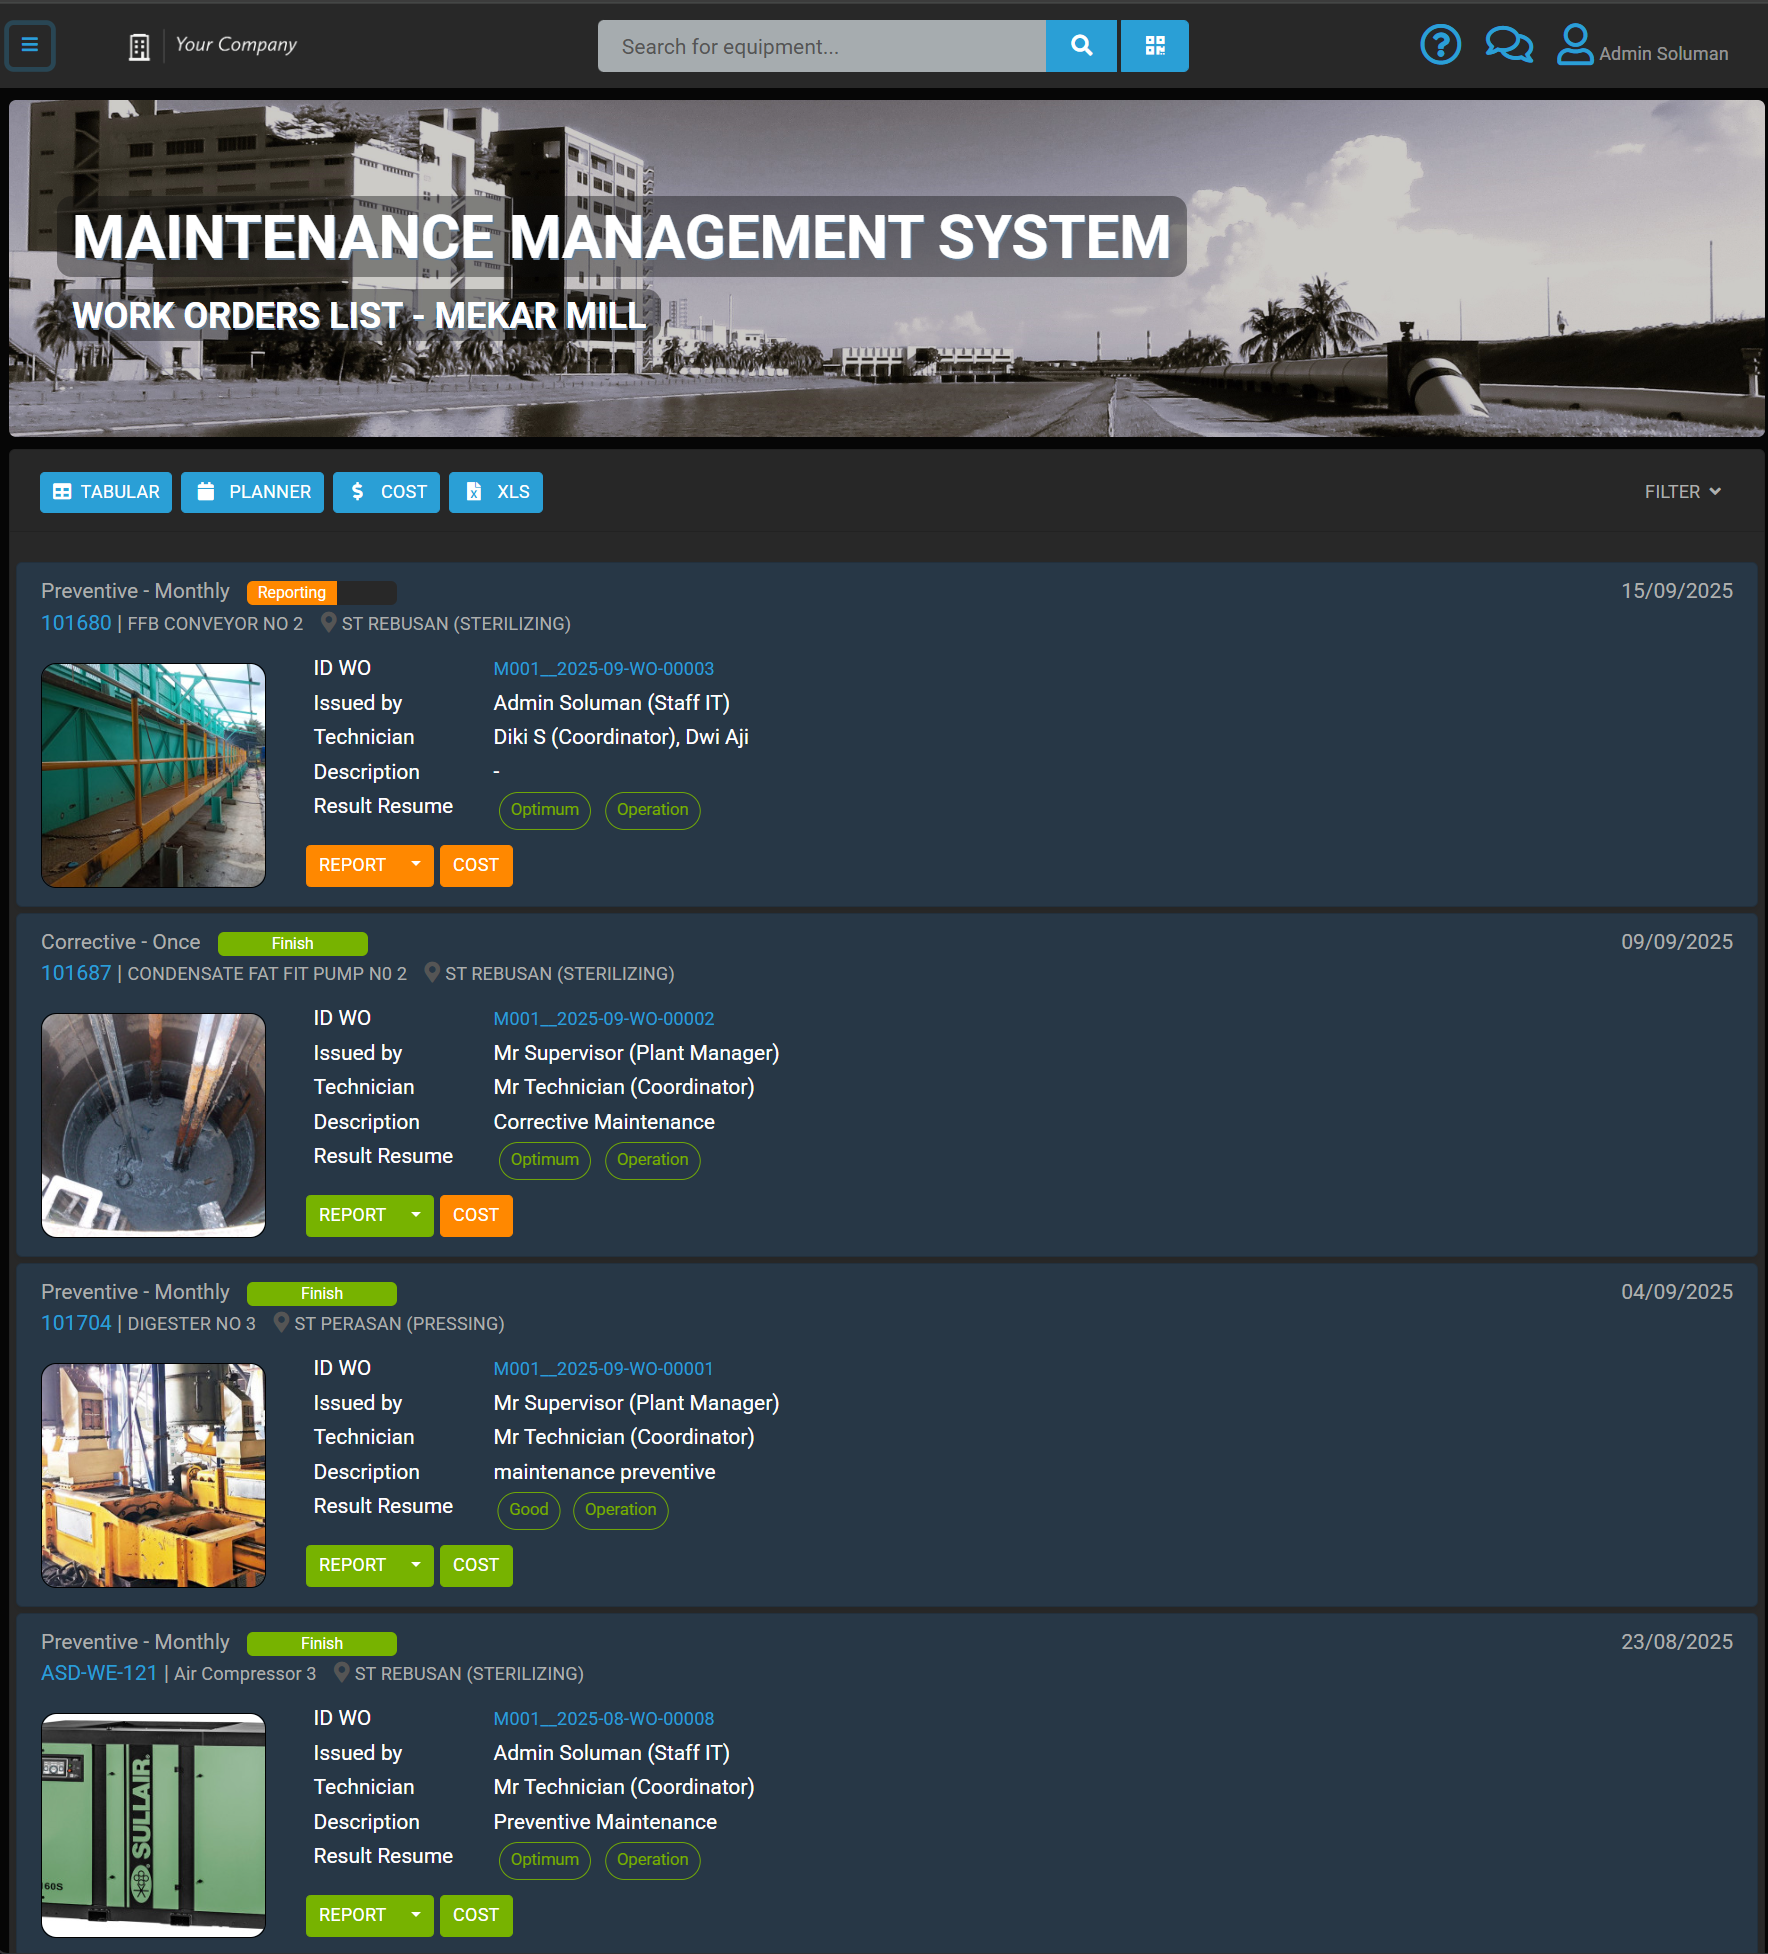Open equipment link 101680
Screen dimensions: 1768x1954
tap(76, 623)
